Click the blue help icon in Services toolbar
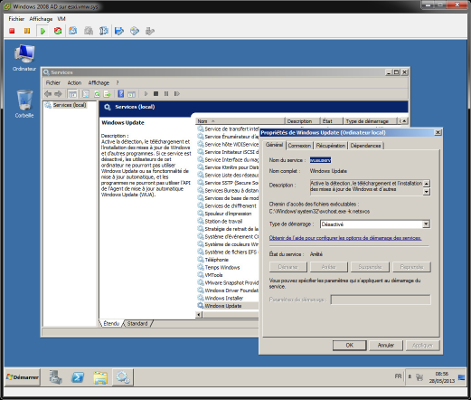The height and width of the screenshot is (400, 471). 121,94
